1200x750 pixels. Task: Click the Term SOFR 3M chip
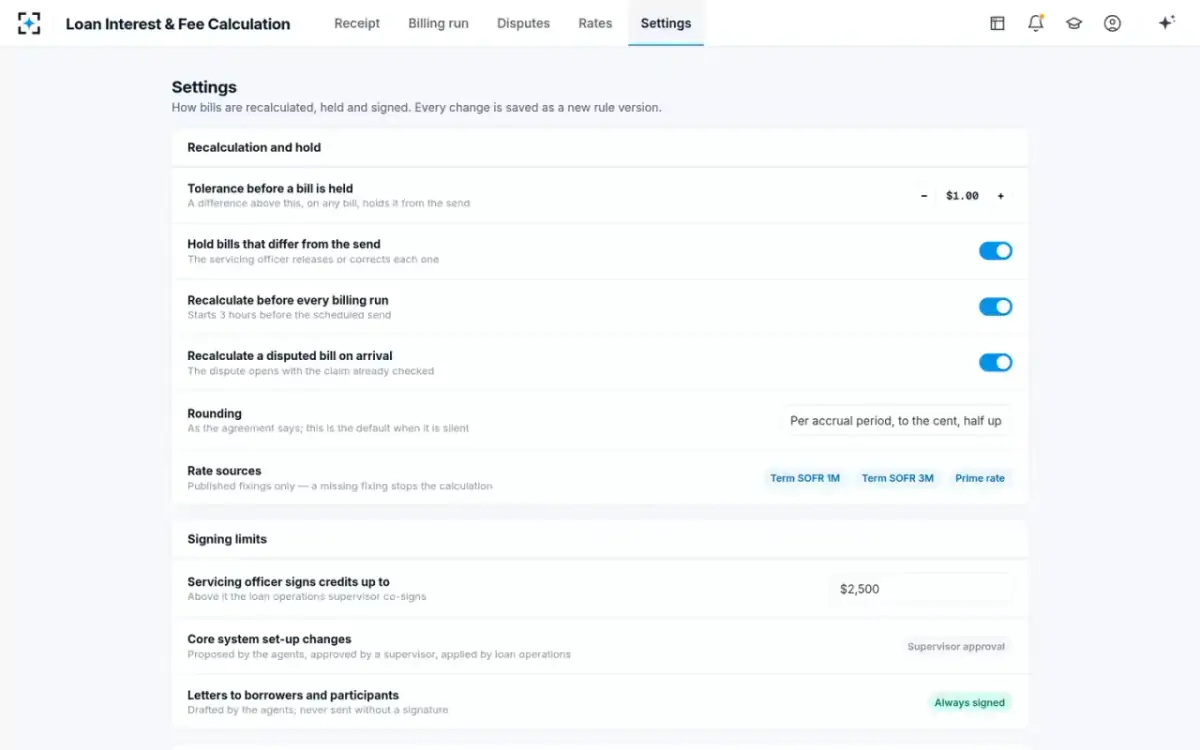pos(898,478)
